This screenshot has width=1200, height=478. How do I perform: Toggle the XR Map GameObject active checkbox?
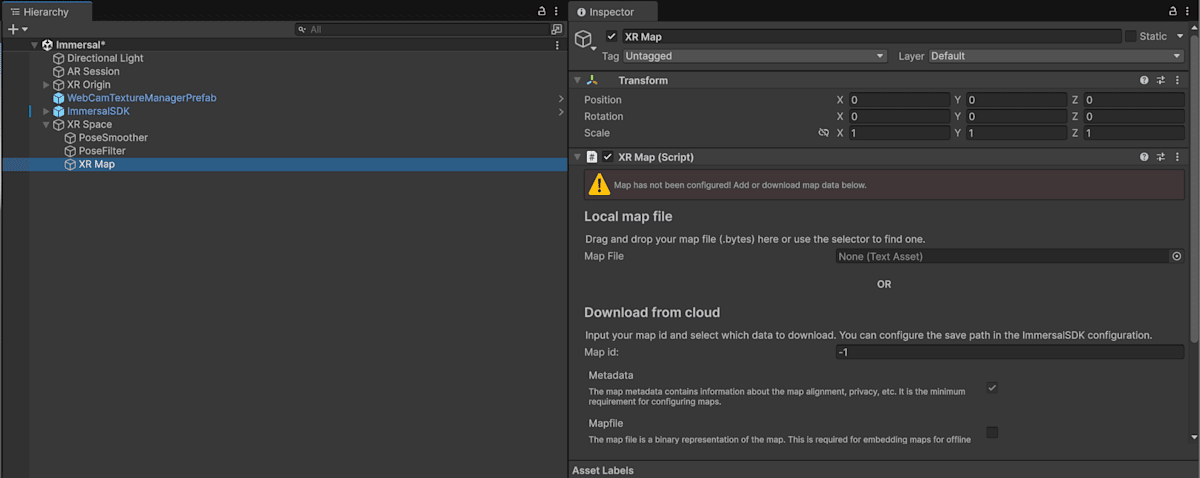[612, 36]
